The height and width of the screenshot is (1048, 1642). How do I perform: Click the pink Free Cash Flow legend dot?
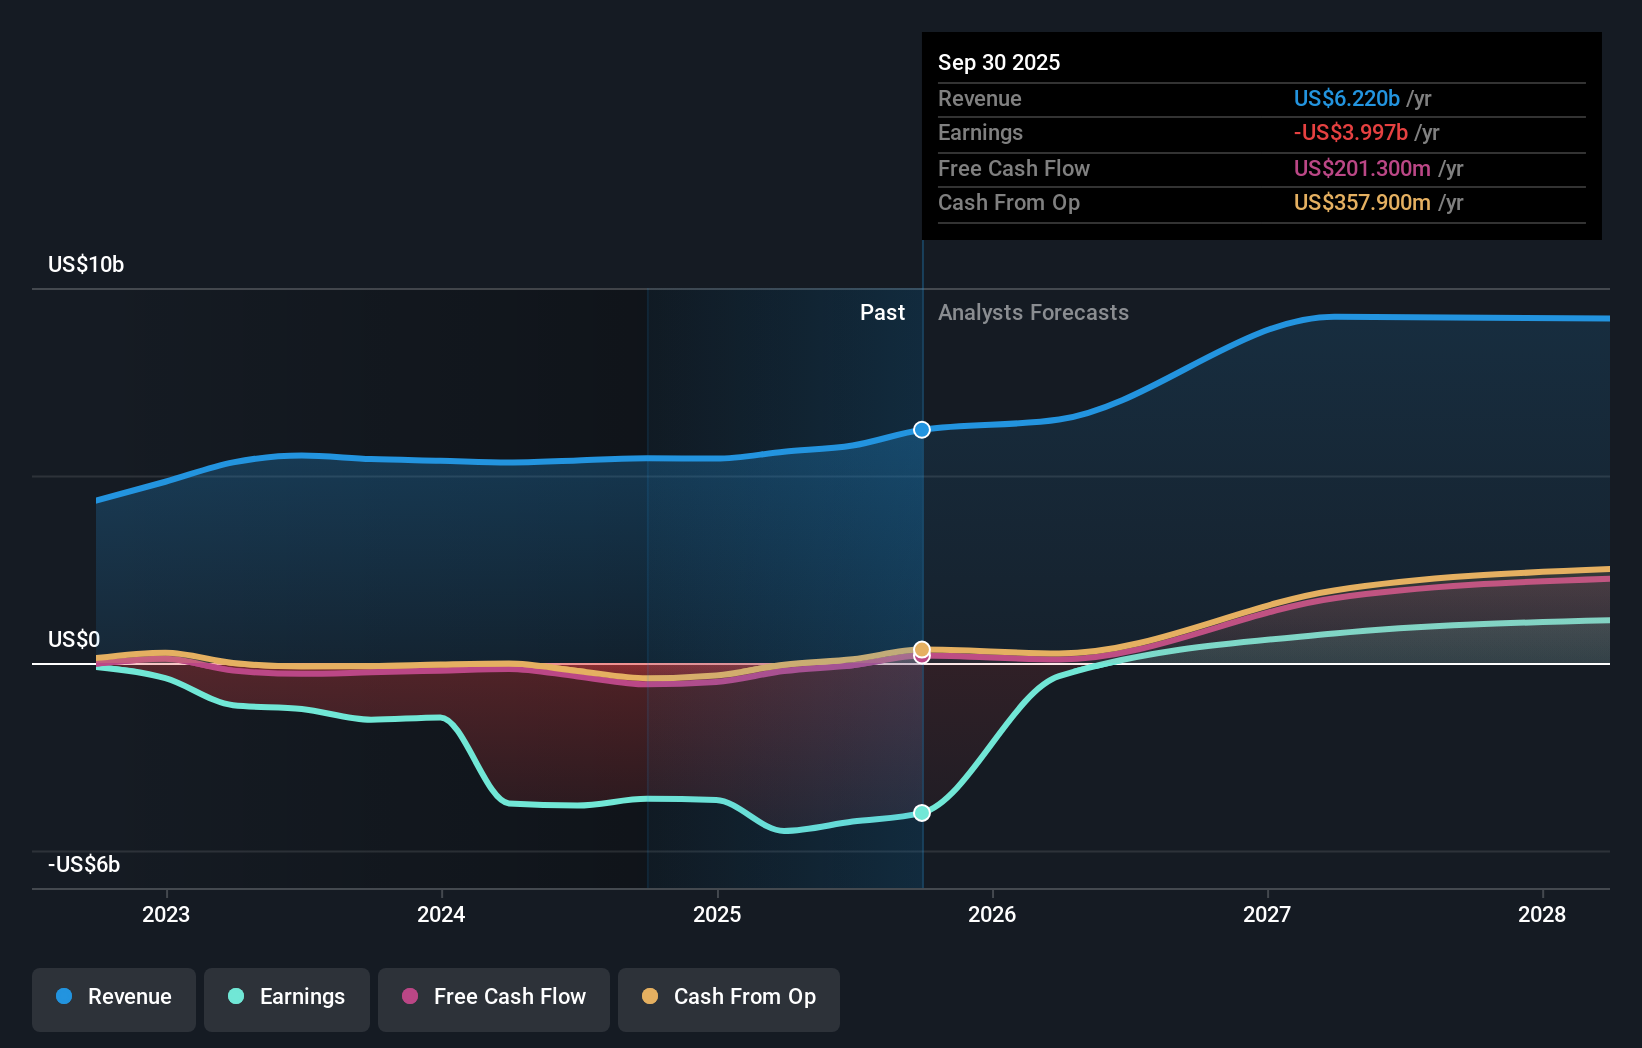413,997
